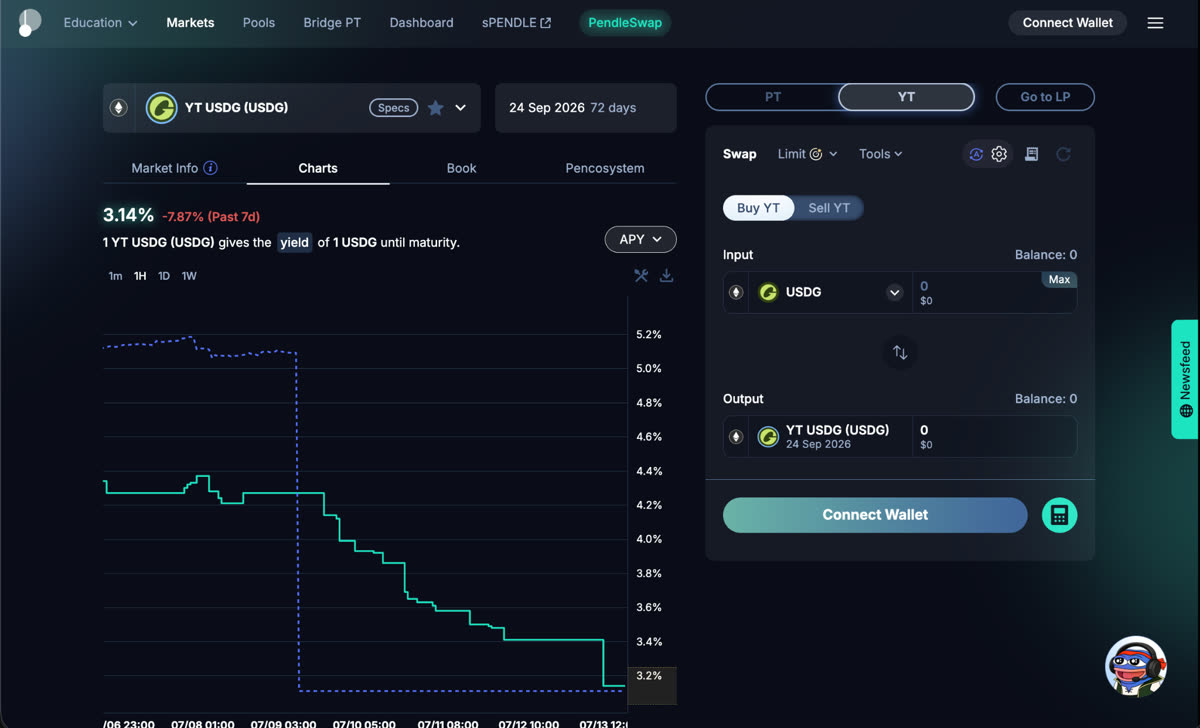Click the Input Balance: 0 label
The height and width of the screenshot is (728, 1200).
(1046, 255)
